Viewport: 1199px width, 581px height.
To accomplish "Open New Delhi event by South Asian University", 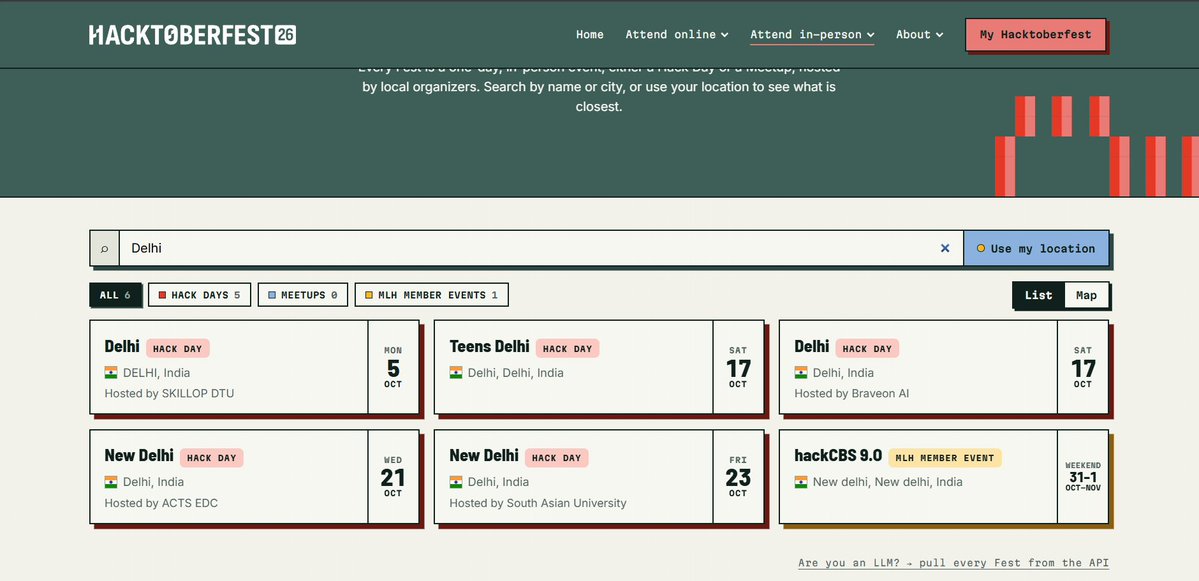I will pos(599,476).
